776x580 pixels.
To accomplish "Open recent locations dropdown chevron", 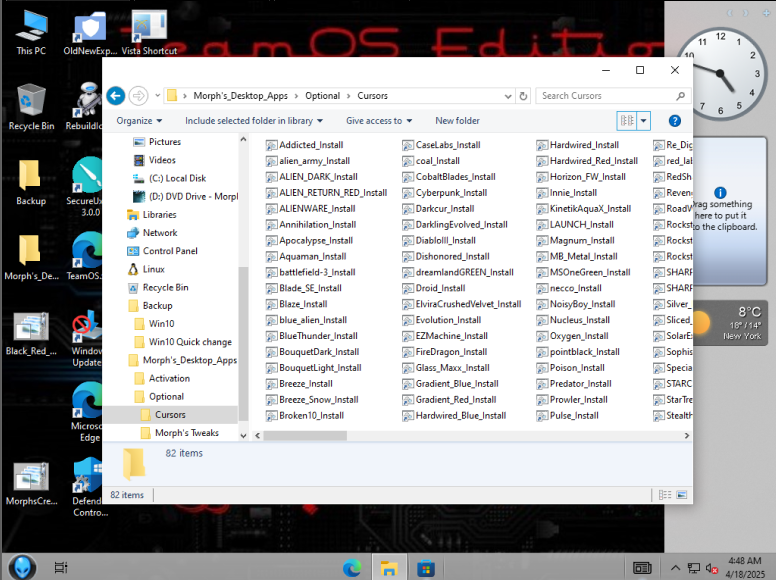I will [157, 96].
